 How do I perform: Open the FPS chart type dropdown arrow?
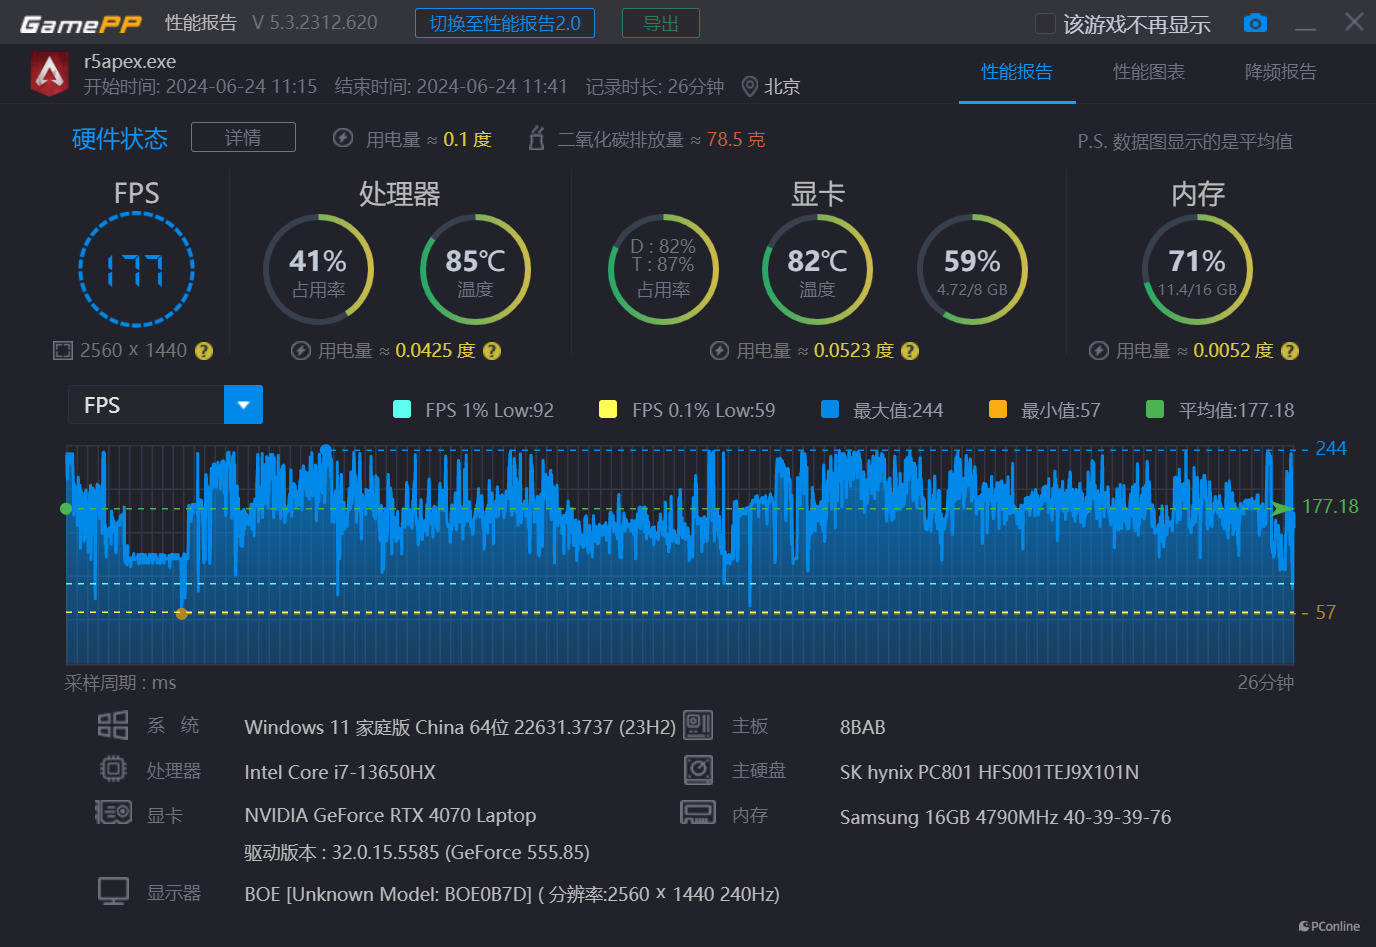tap(243, 405)
